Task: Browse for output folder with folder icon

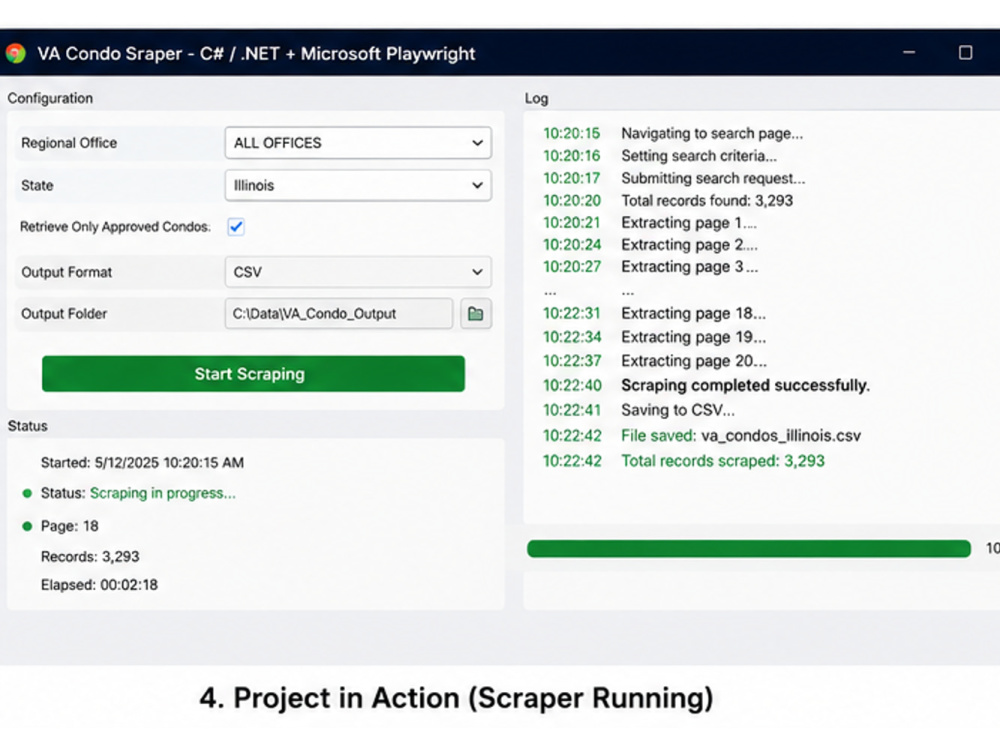Action: coord(476,313)
